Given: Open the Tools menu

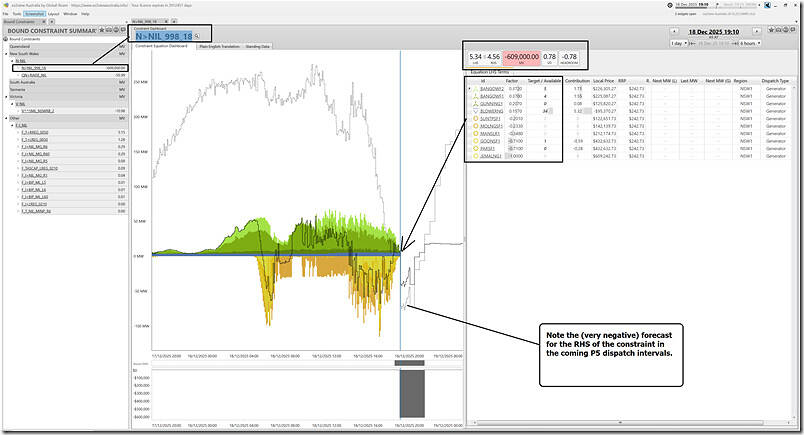Looking at the screenshot, I should [x=19, y=14].
